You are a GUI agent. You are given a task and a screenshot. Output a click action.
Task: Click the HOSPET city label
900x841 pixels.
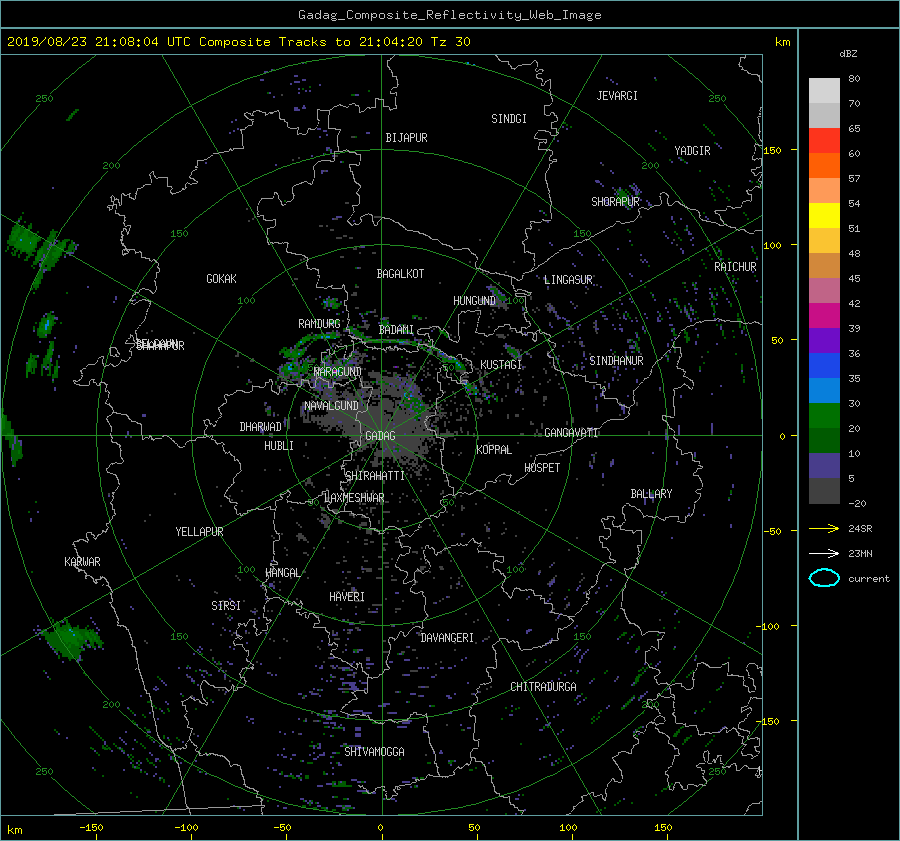[x=542, y=468]
